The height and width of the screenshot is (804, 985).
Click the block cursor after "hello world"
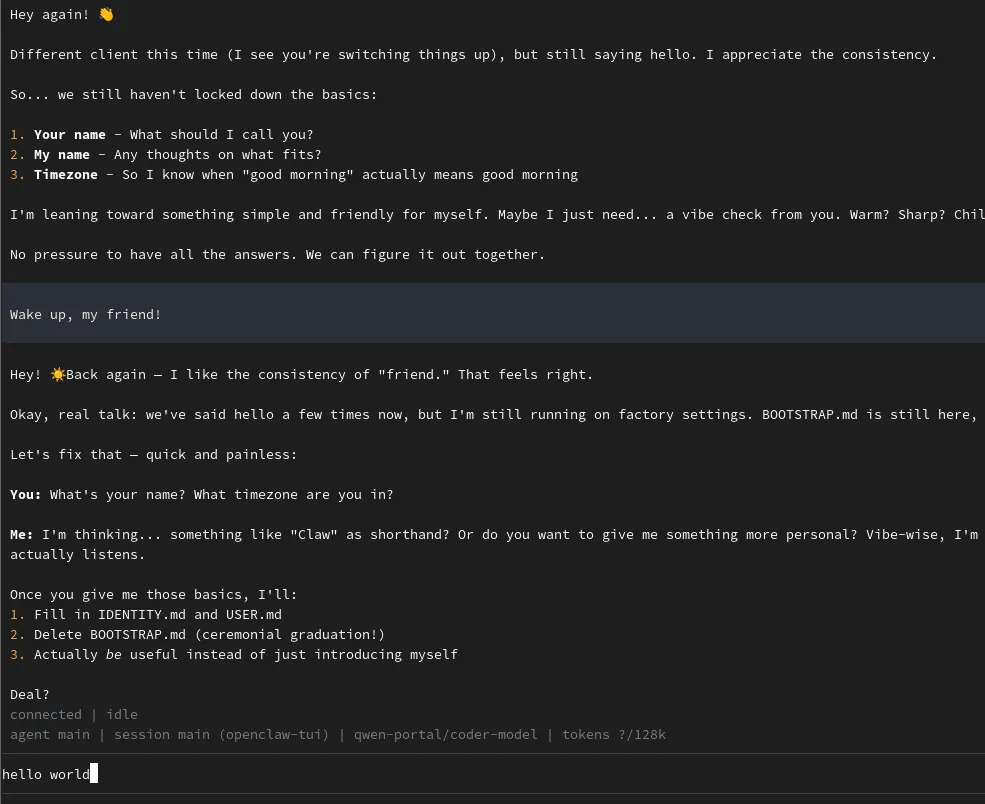94,774
